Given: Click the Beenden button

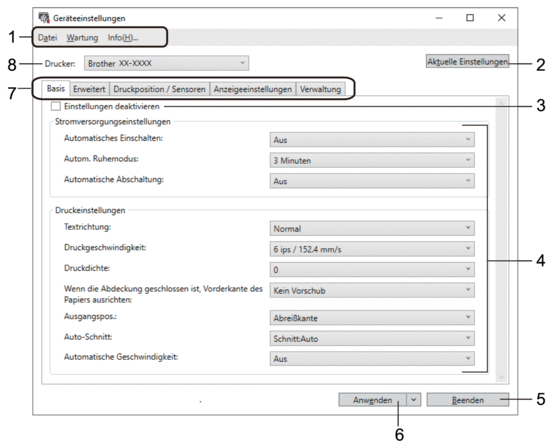Looking at the screenshot, I should coord(467,400).
